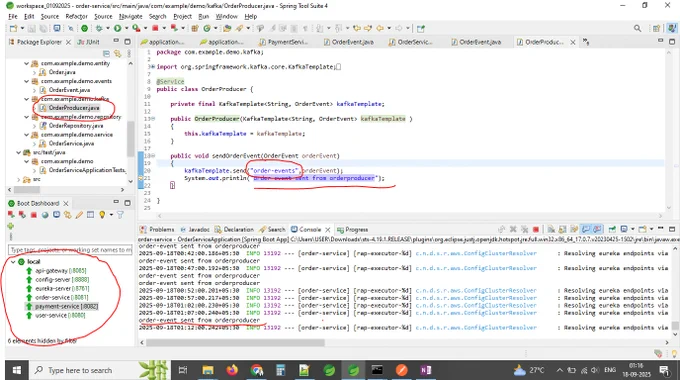This screenshot has height=380, width=680.
Task: Click Link with Editor icon in Package Explorer
Action: click(x=118, y=53)
